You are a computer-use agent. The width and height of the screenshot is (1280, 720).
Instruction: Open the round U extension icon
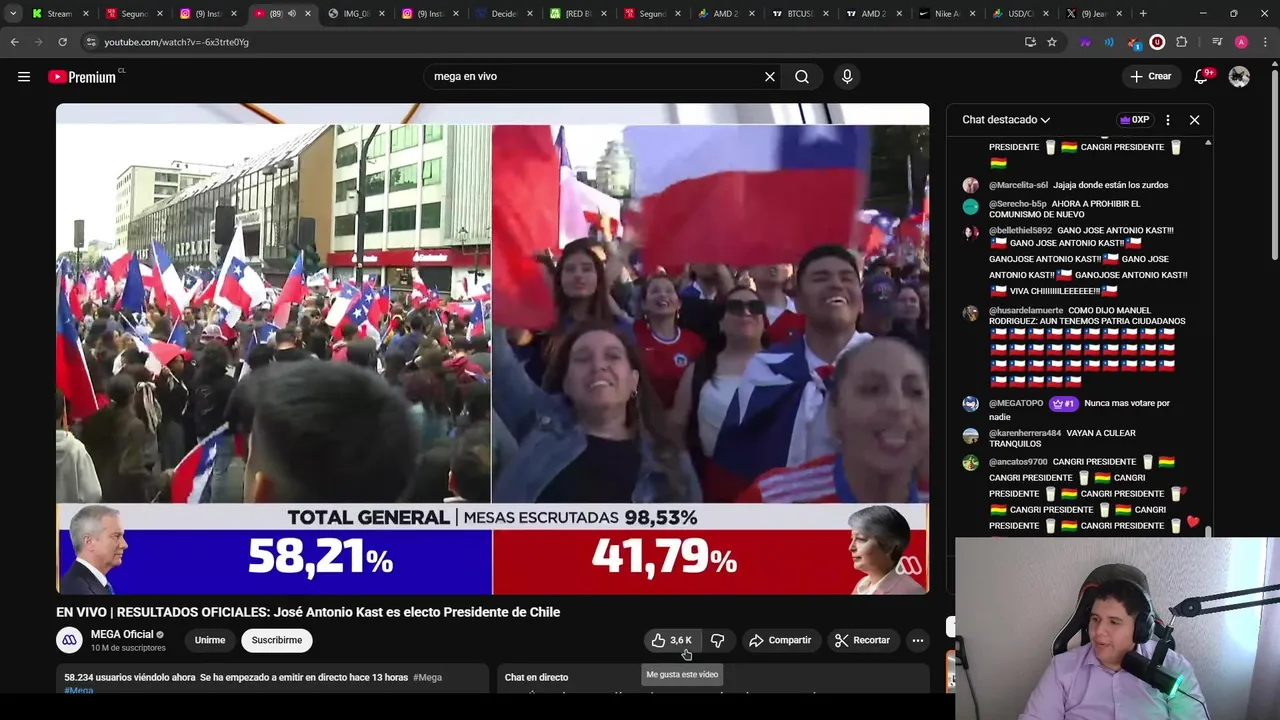[x=1157, y=42]
